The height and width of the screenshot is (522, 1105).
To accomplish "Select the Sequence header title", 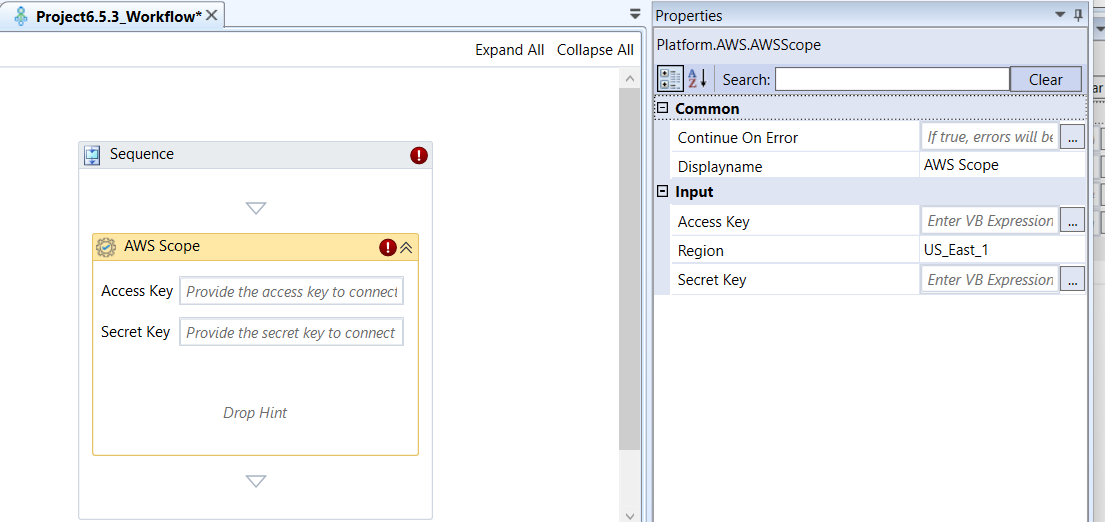I will coord(142,154).
